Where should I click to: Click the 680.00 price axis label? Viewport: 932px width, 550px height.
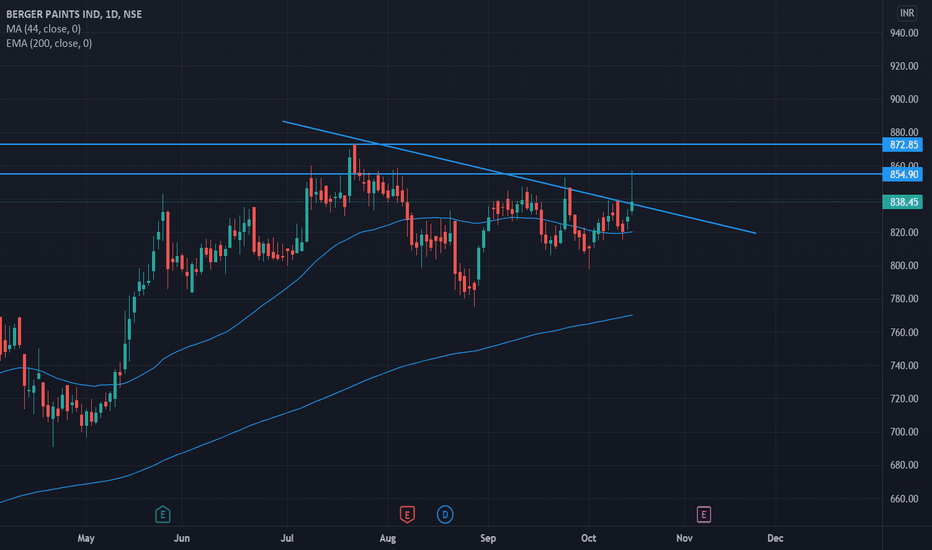tap(903, 465)
